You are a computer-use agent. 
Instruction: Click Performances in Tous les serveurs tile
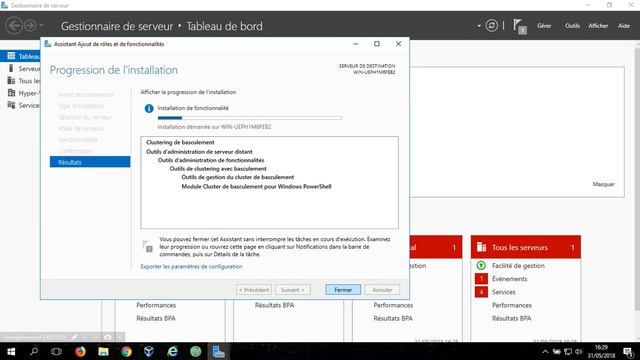pyautogui.click(x=511, y=305)
